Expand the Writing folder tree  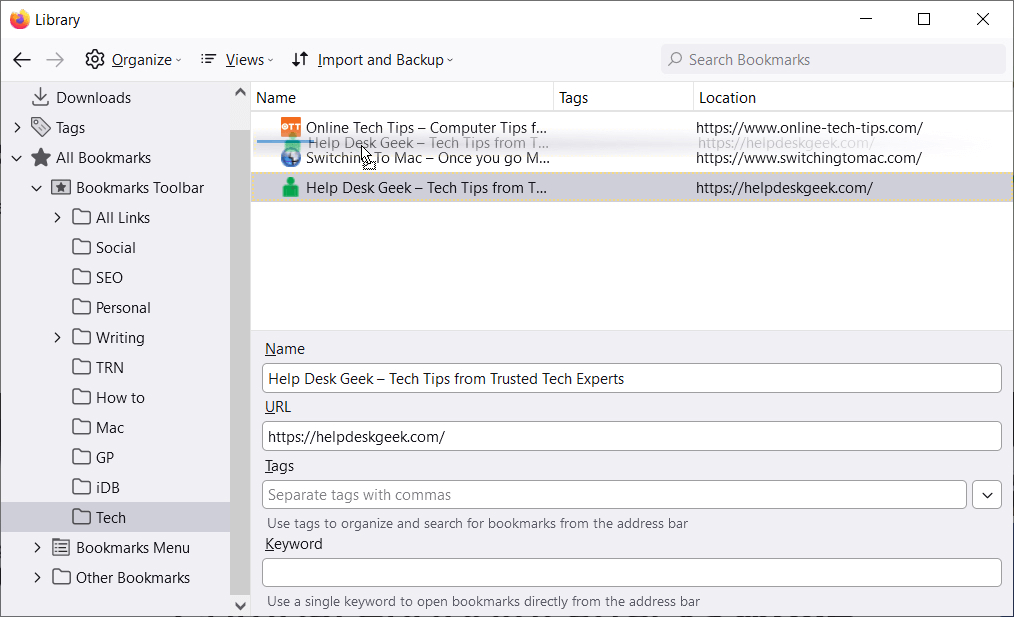57,337
